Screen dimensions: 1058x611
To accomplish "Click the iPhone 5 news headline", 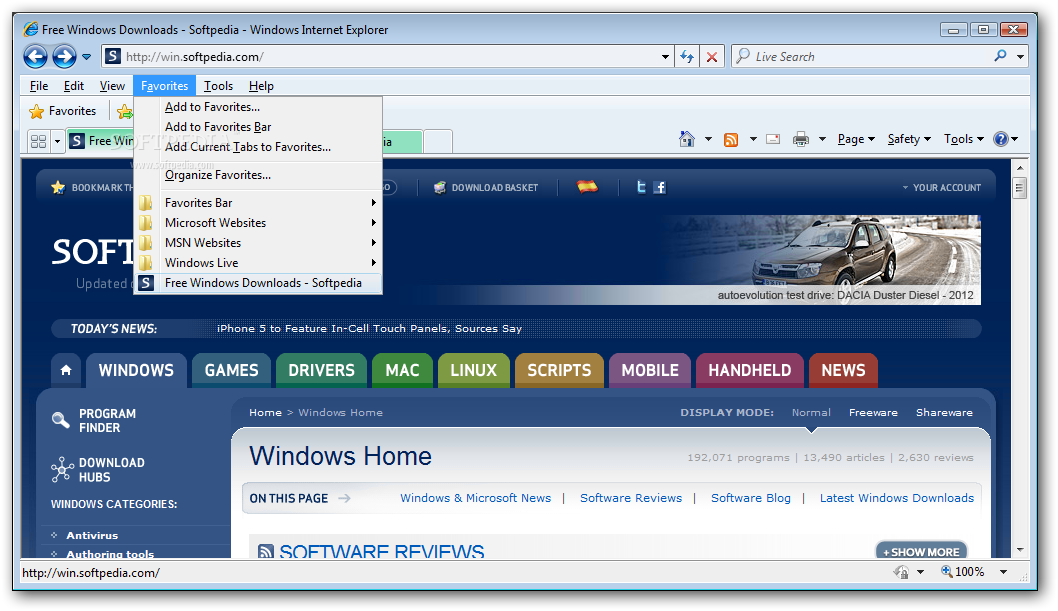I will coord(369,328).
